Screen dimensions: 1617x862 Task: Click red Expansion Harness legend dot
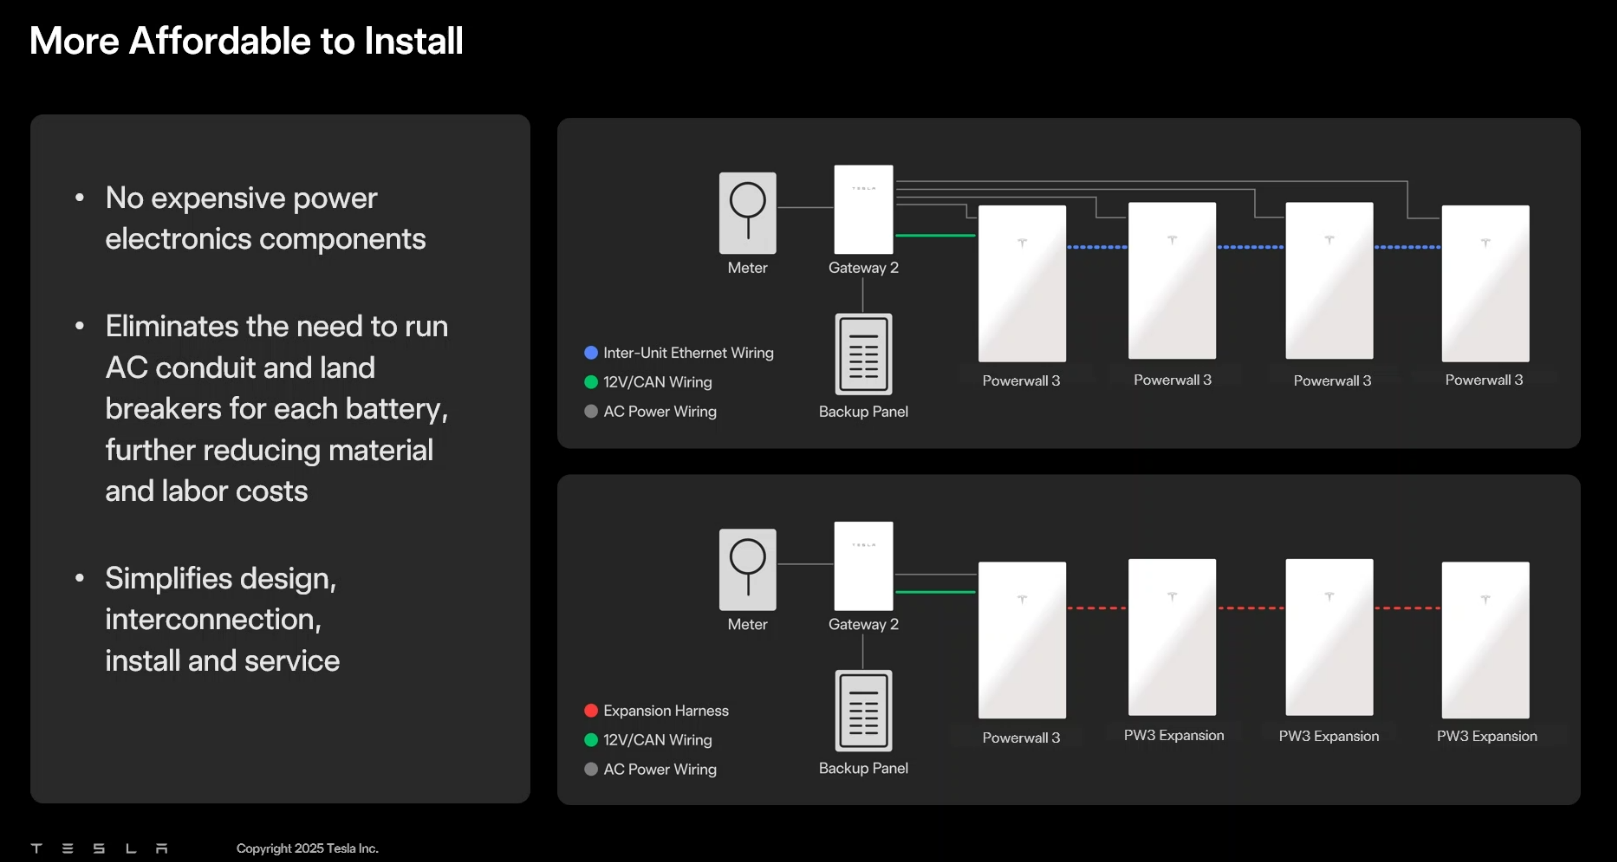point(591,711)
